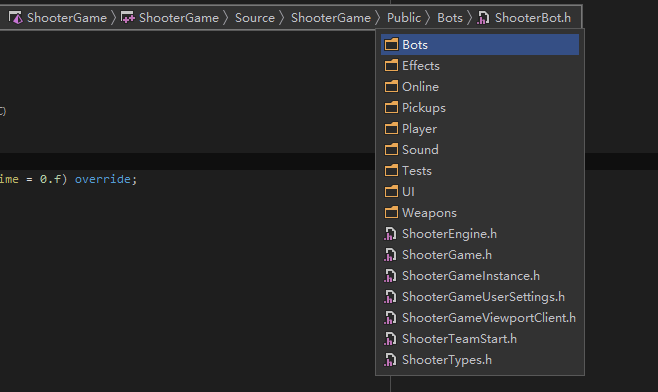Click the Sound folder icon
Screen dimensions: 658x392
[x=391, y=149]
